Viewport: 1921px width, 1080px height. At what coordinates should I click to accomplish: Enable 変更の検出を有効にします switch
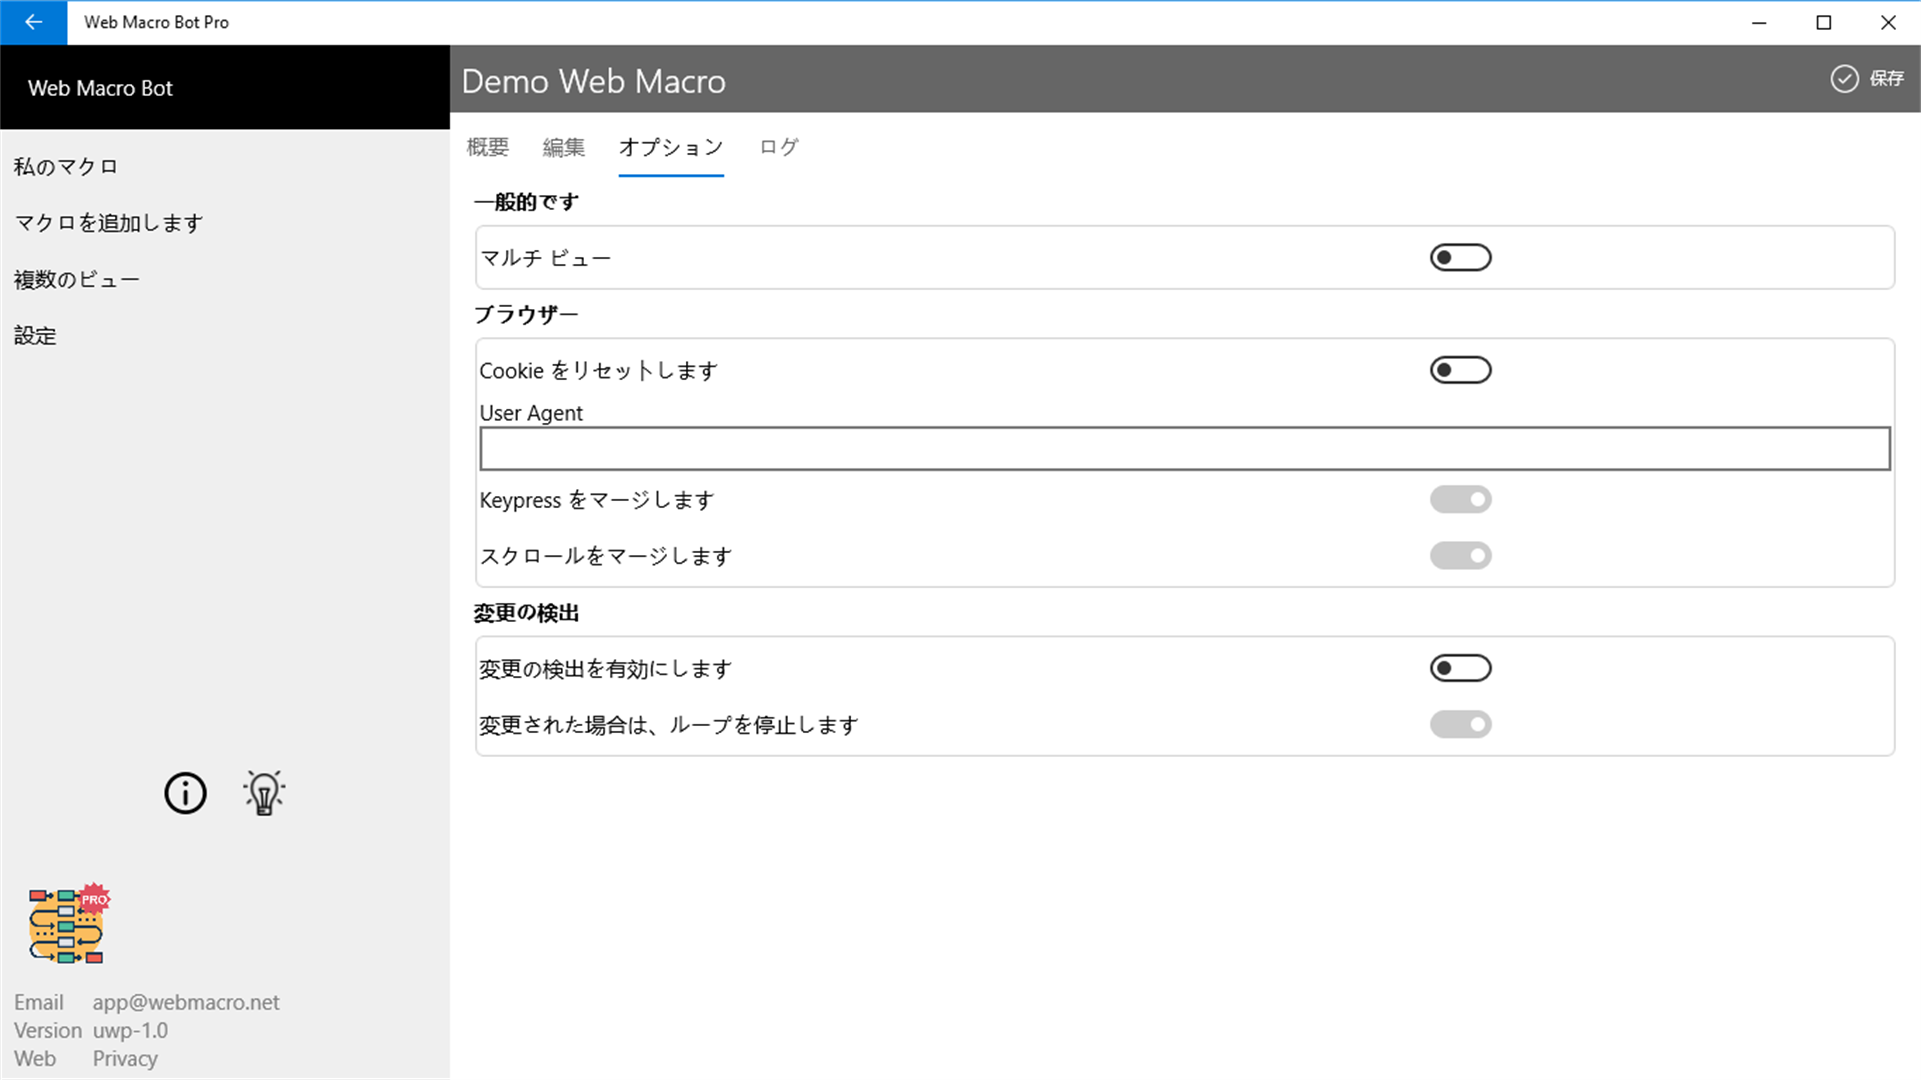click(x=1460, y=668)
